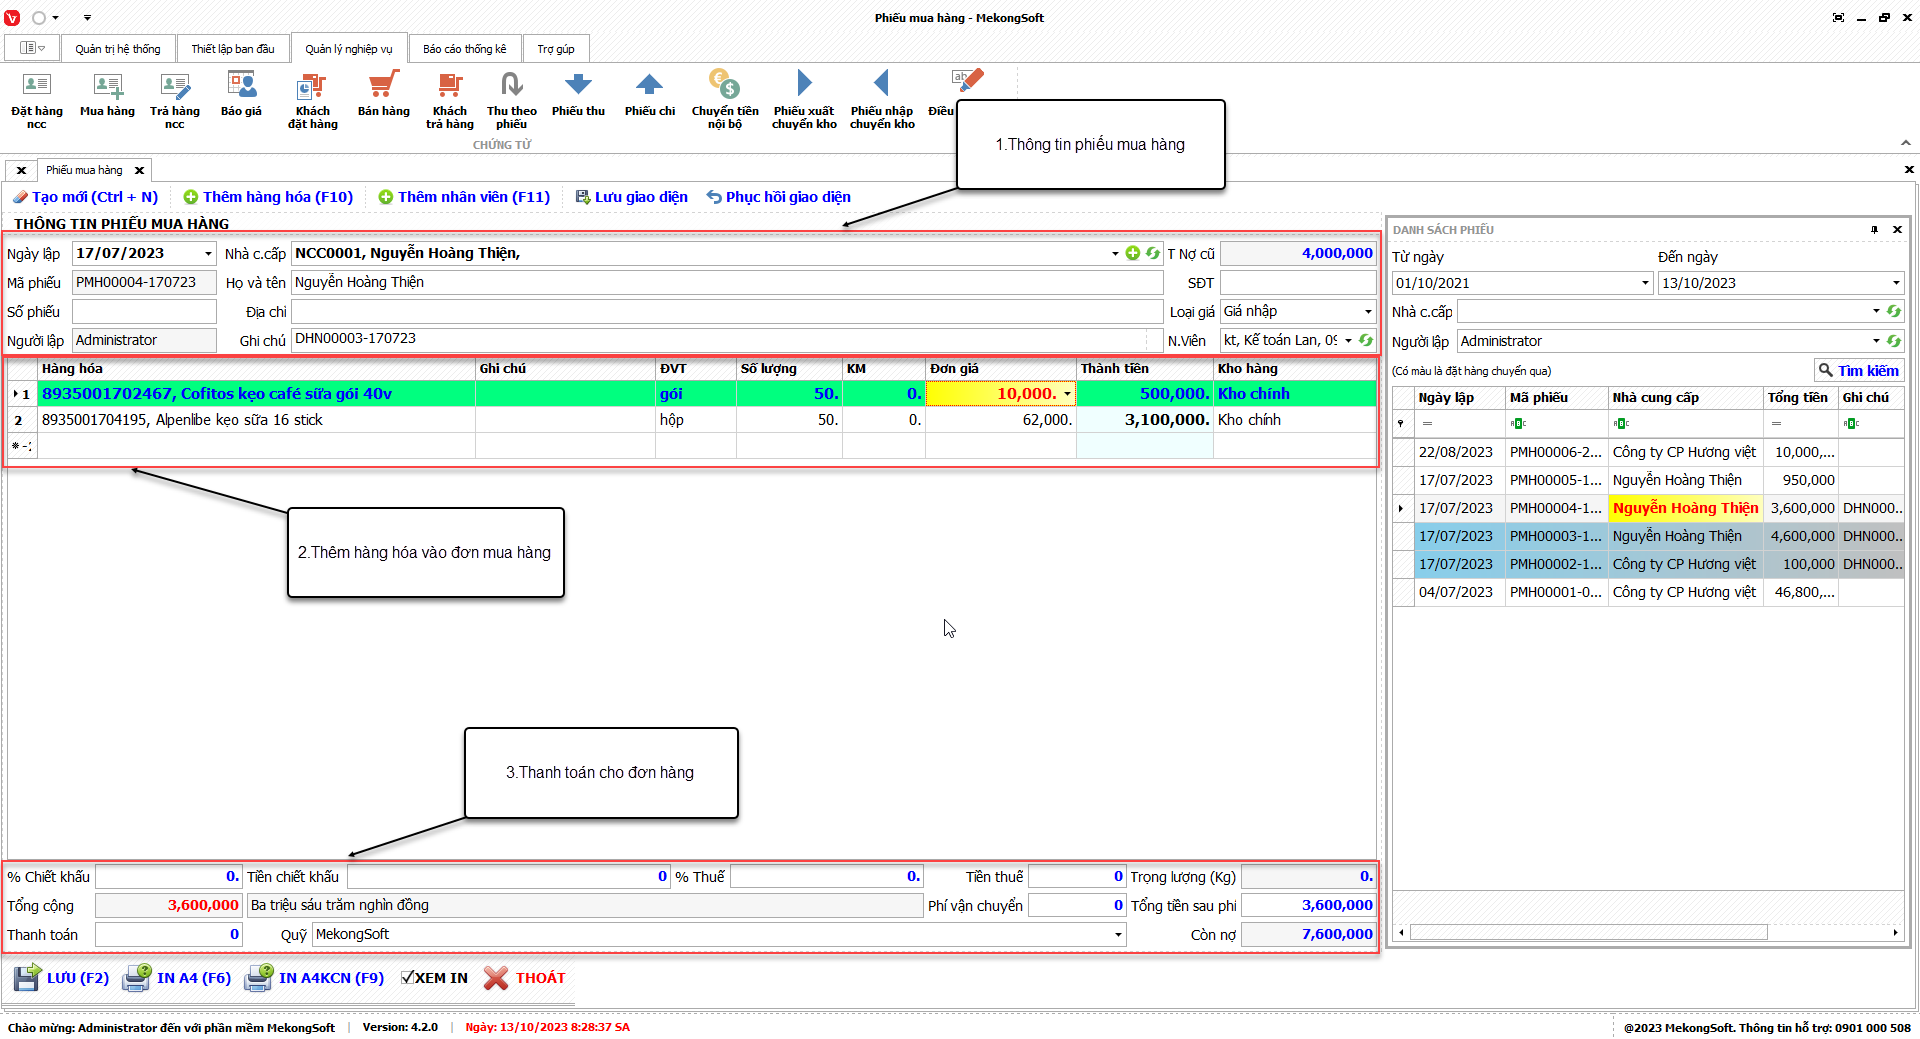Open the Mua hàng purchase icon
The image size is (1920, 1039).
[x=107, y=87]
